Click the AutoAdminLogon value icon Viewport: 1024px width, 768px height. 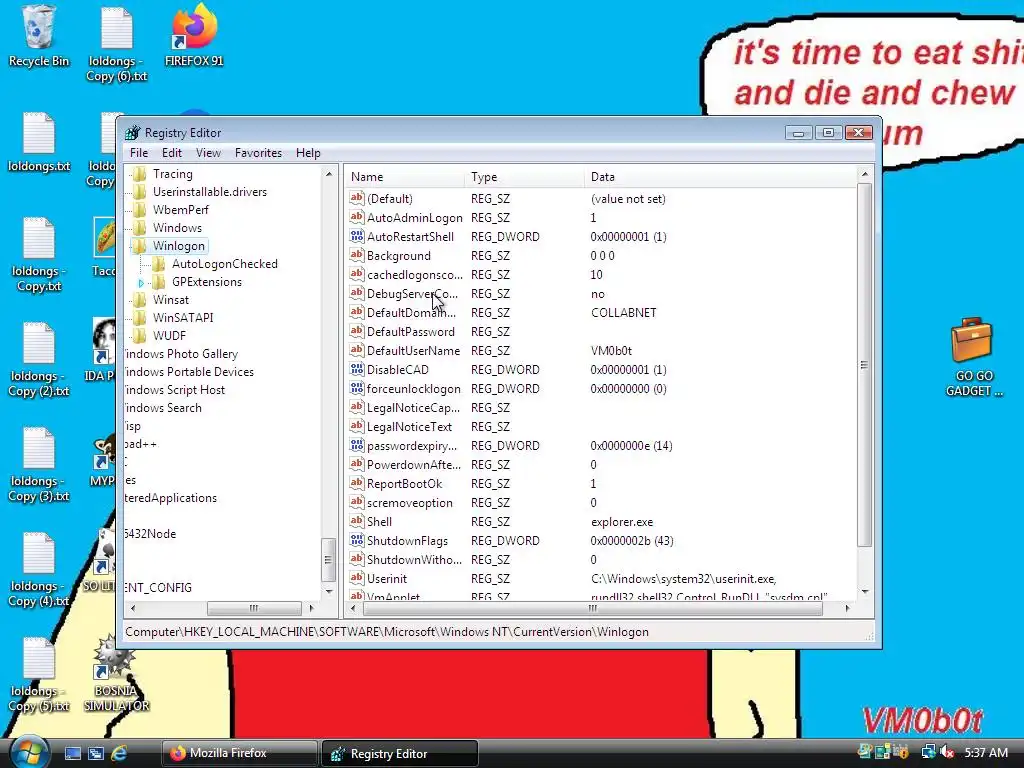pos(357,217)
